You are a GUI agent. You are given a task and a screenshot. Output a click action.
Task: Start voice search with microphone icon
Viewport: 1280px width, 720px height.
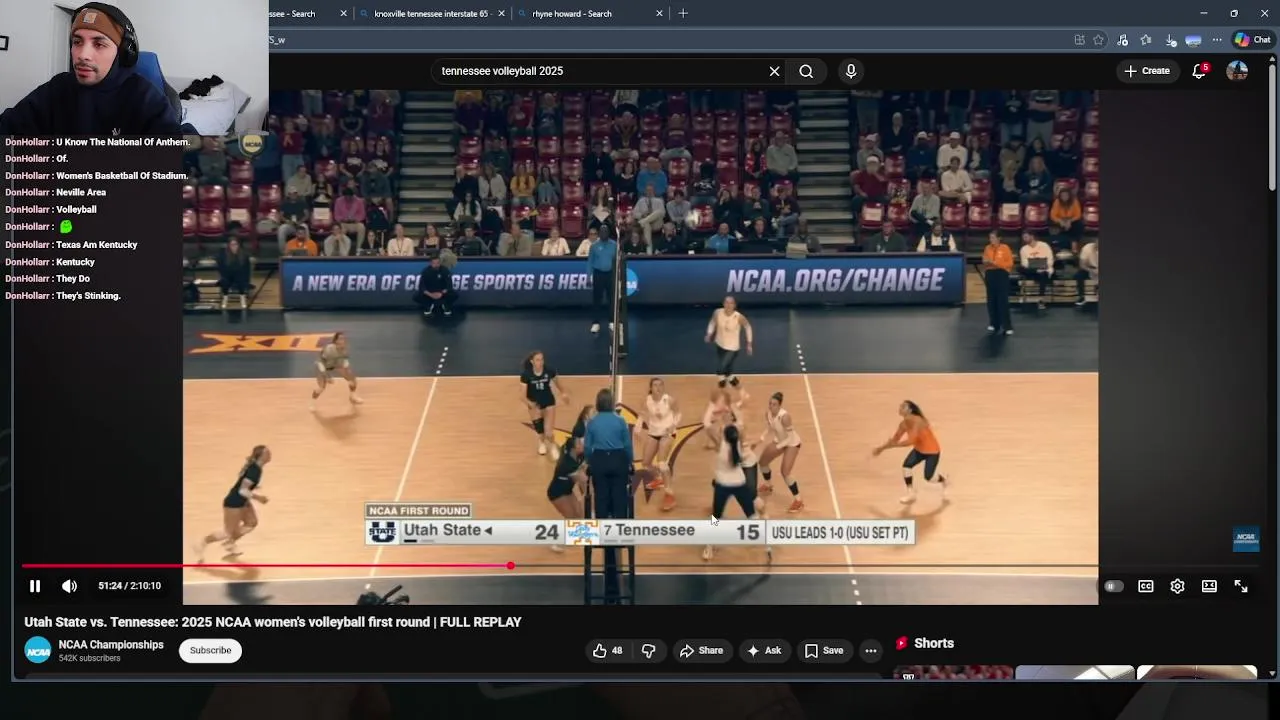point(851,71)
